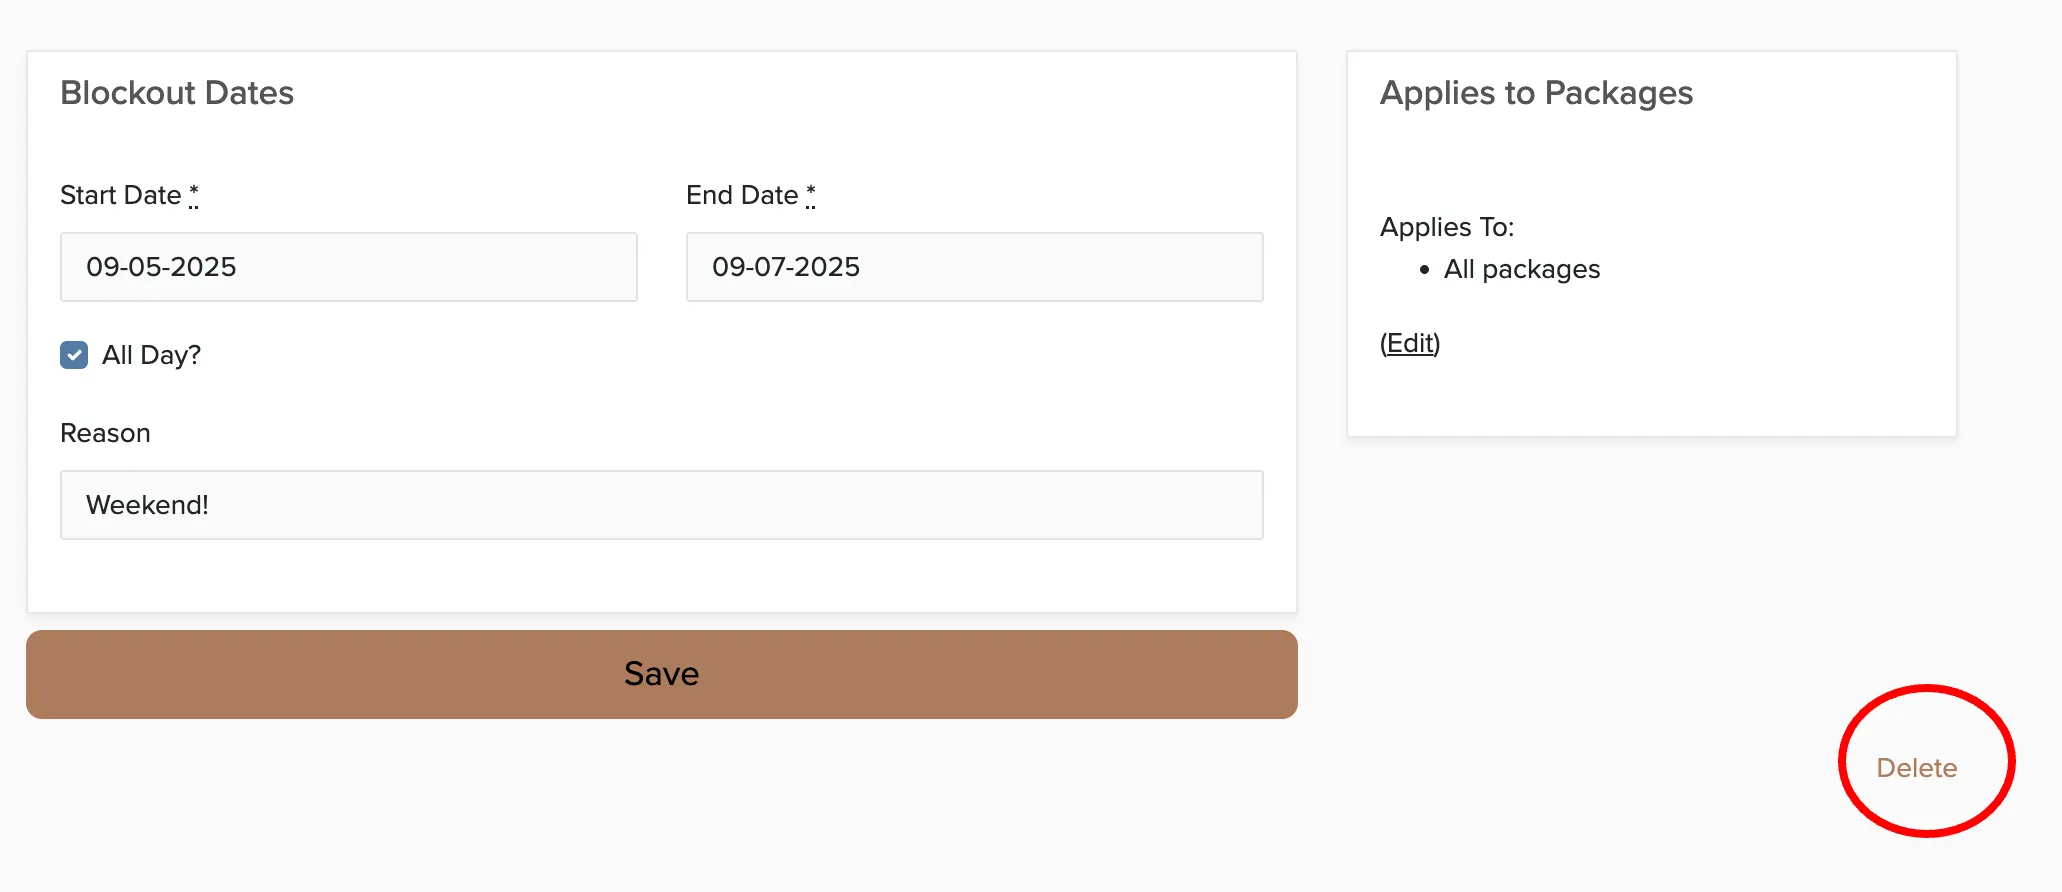Click the Start Date label
The height and width of the screenshot is (892, 2062).
(121, 195)
